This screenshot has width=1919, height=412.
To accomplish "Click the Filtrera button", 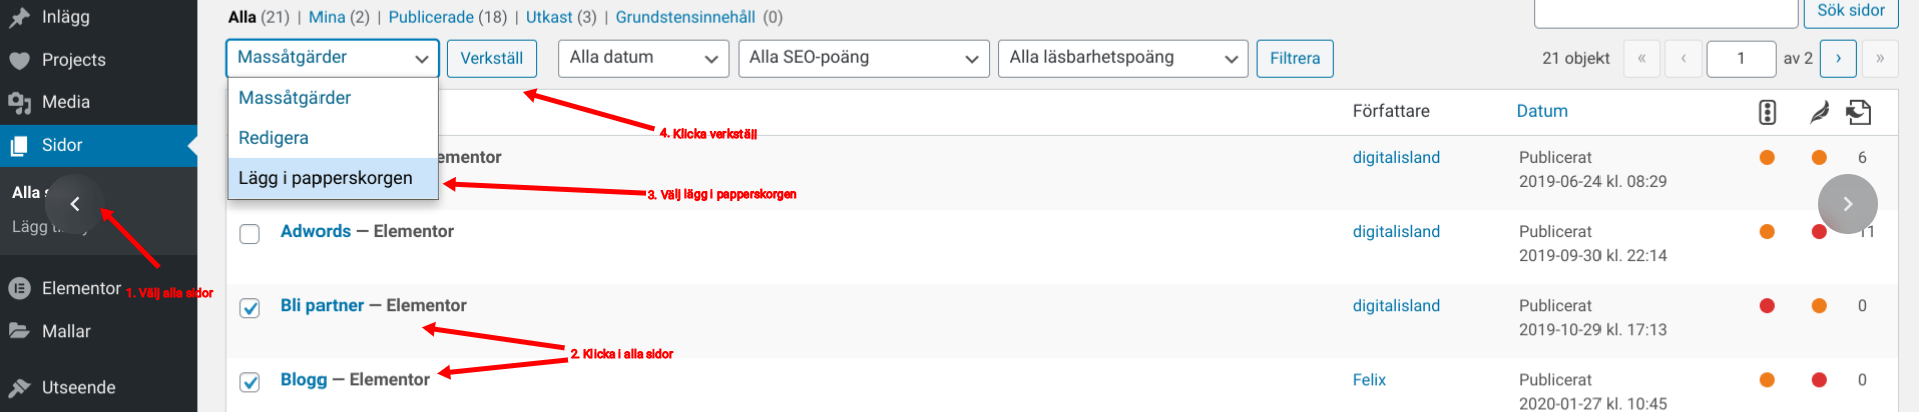I will (x=1294, y=58).
